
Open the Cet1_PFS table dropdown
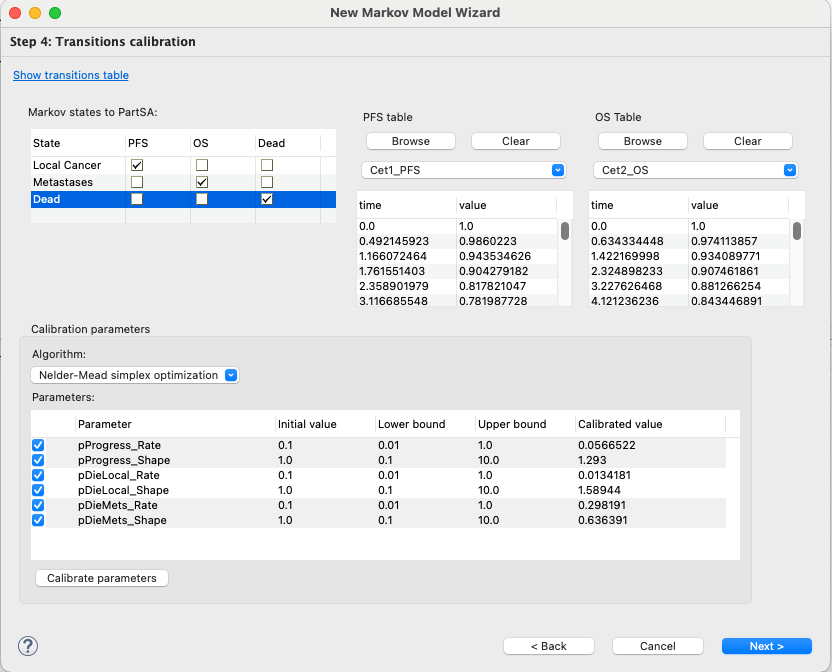462,170
